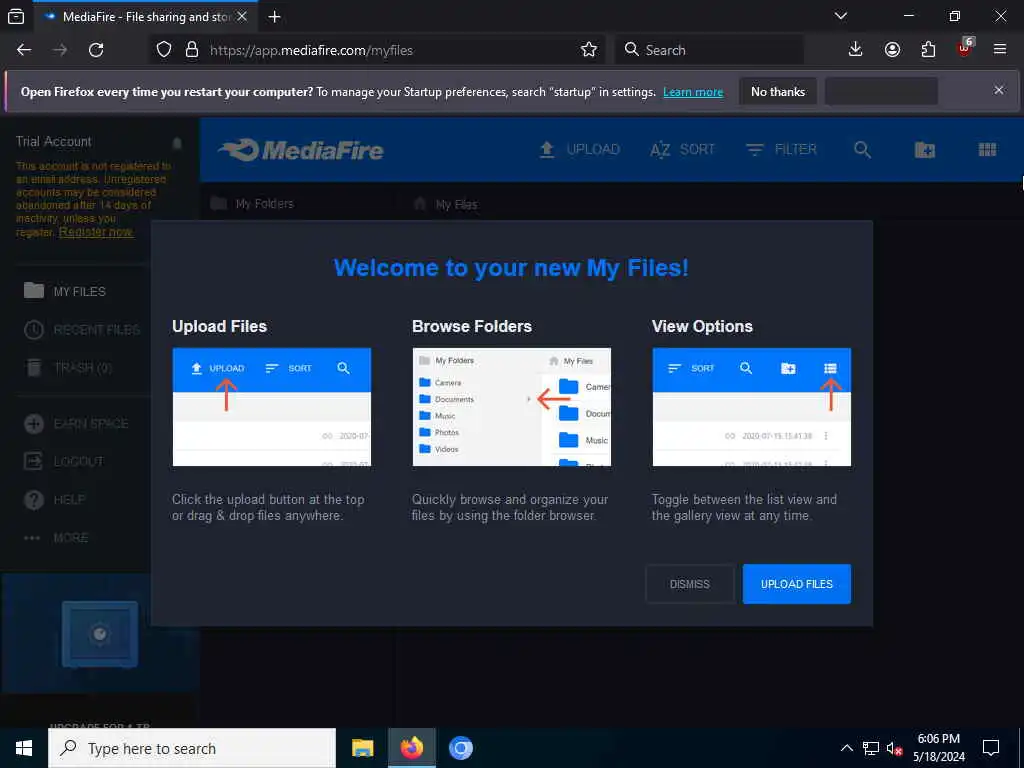Open the Firefox downloads icon
The image size is (1024, 768).
pos(856,50)
